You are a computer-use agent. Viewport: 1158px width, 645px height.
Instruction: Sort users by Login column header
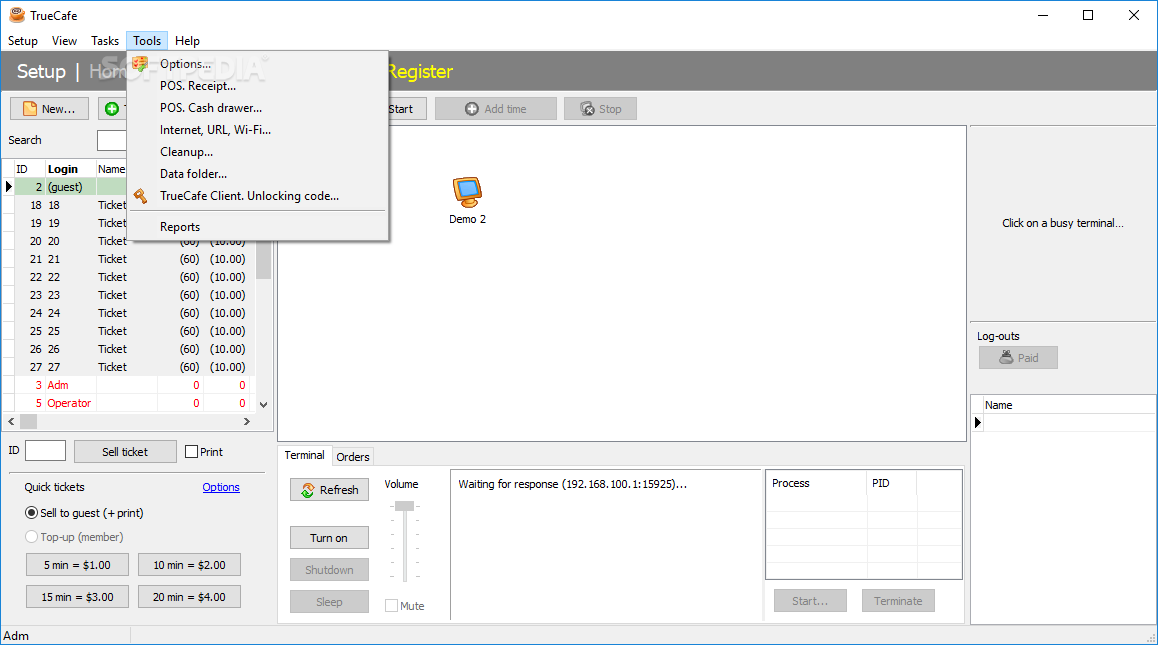coord(70,169)
